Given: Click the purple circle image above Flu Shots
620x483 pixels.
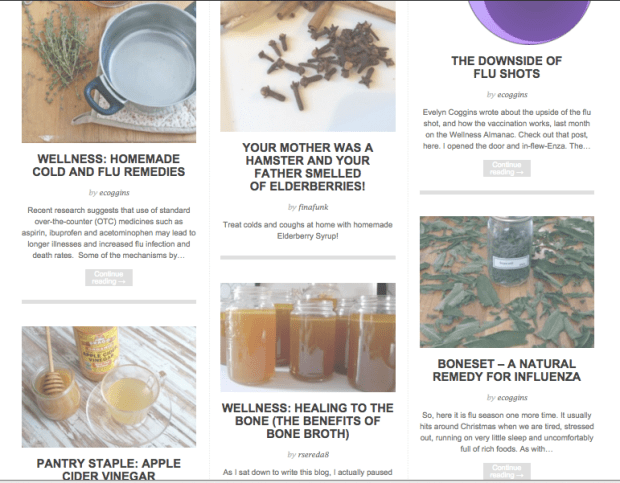Looking at the screenshot, I should tap(529, 22).
